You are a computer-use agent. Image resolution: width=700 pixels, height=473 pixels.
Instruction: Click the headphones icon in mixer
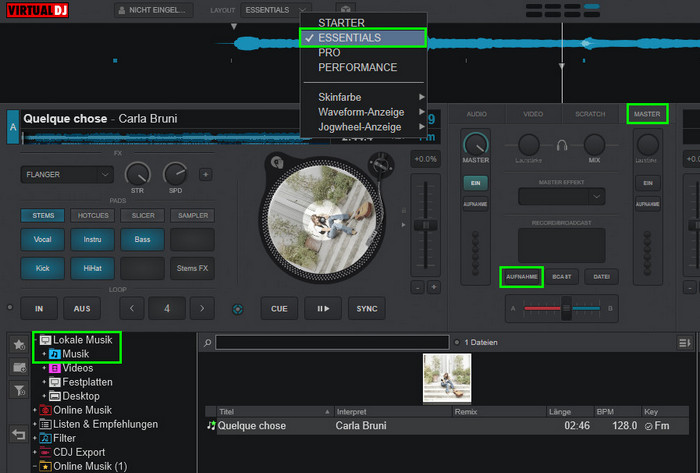click(562, 145)
